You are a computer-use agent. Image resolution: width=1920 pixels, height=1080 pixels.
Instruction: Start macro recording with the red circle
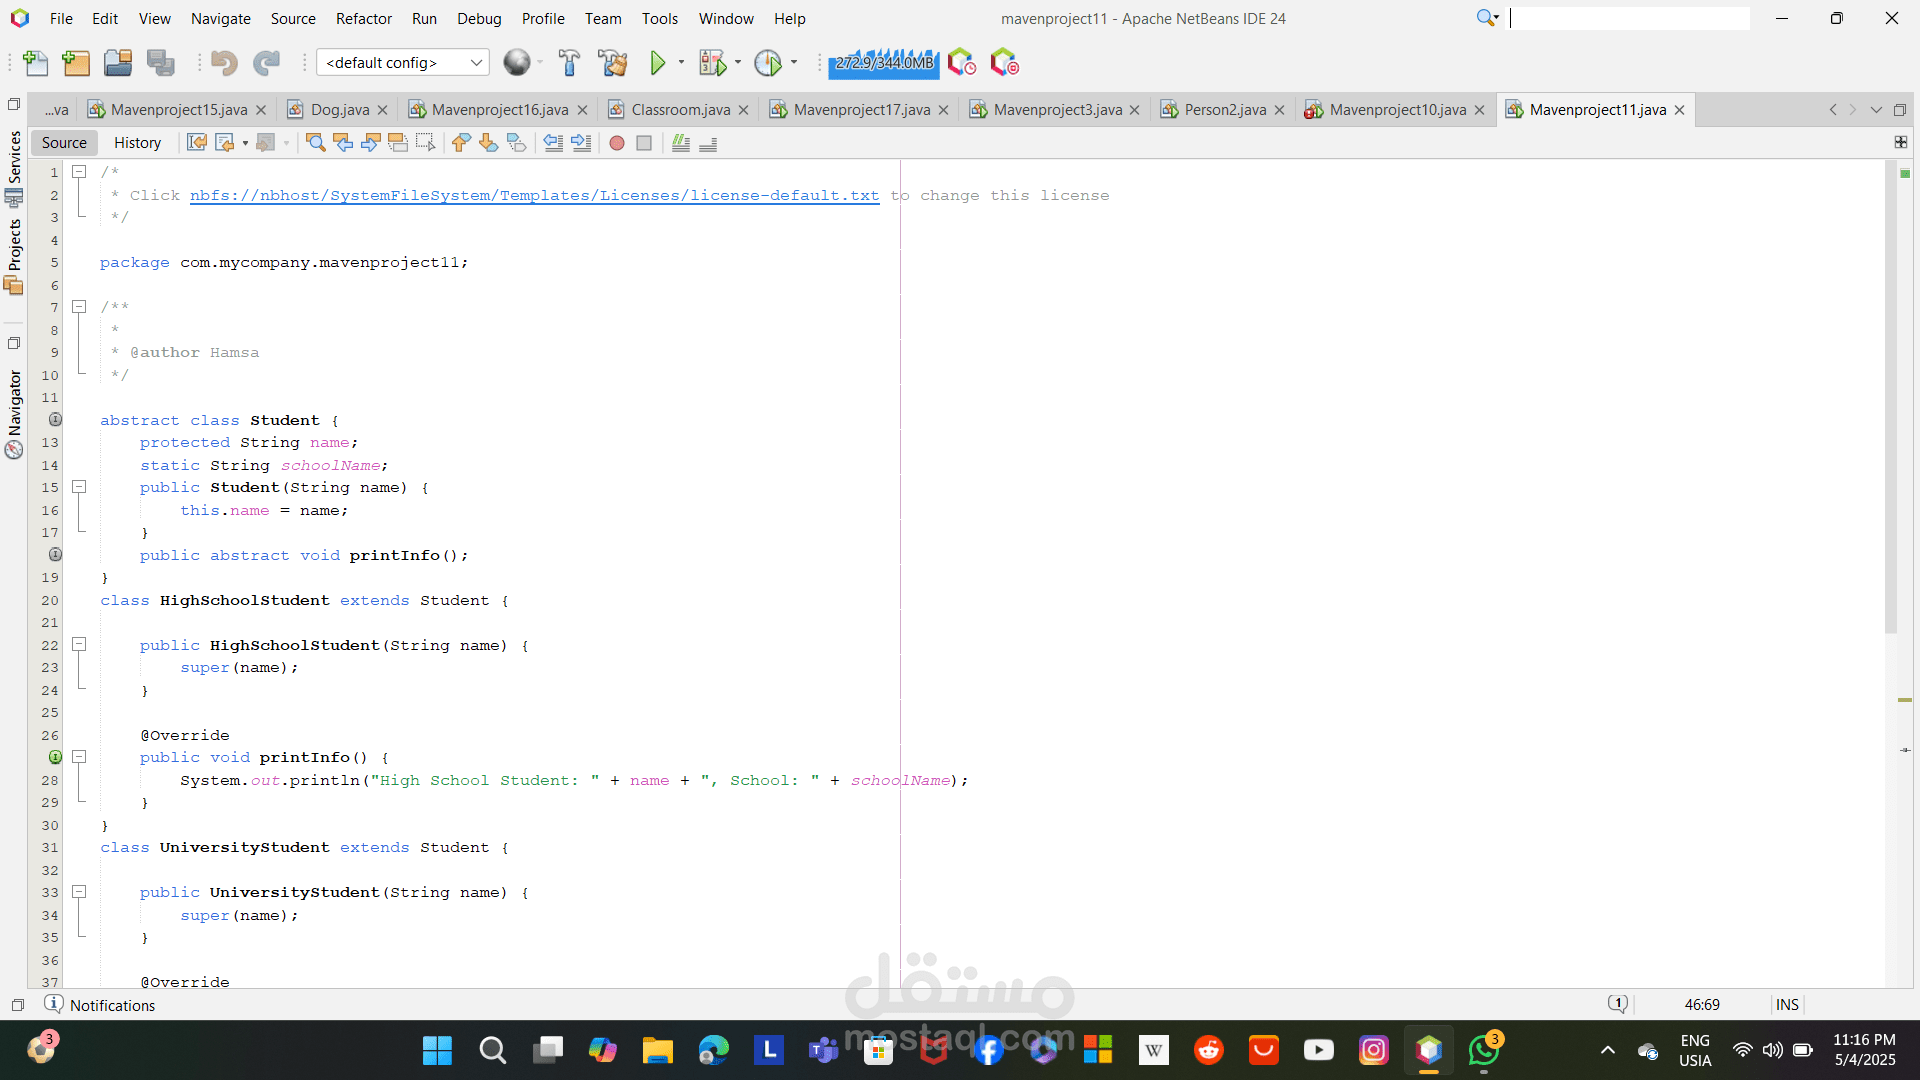pos(617,143)
